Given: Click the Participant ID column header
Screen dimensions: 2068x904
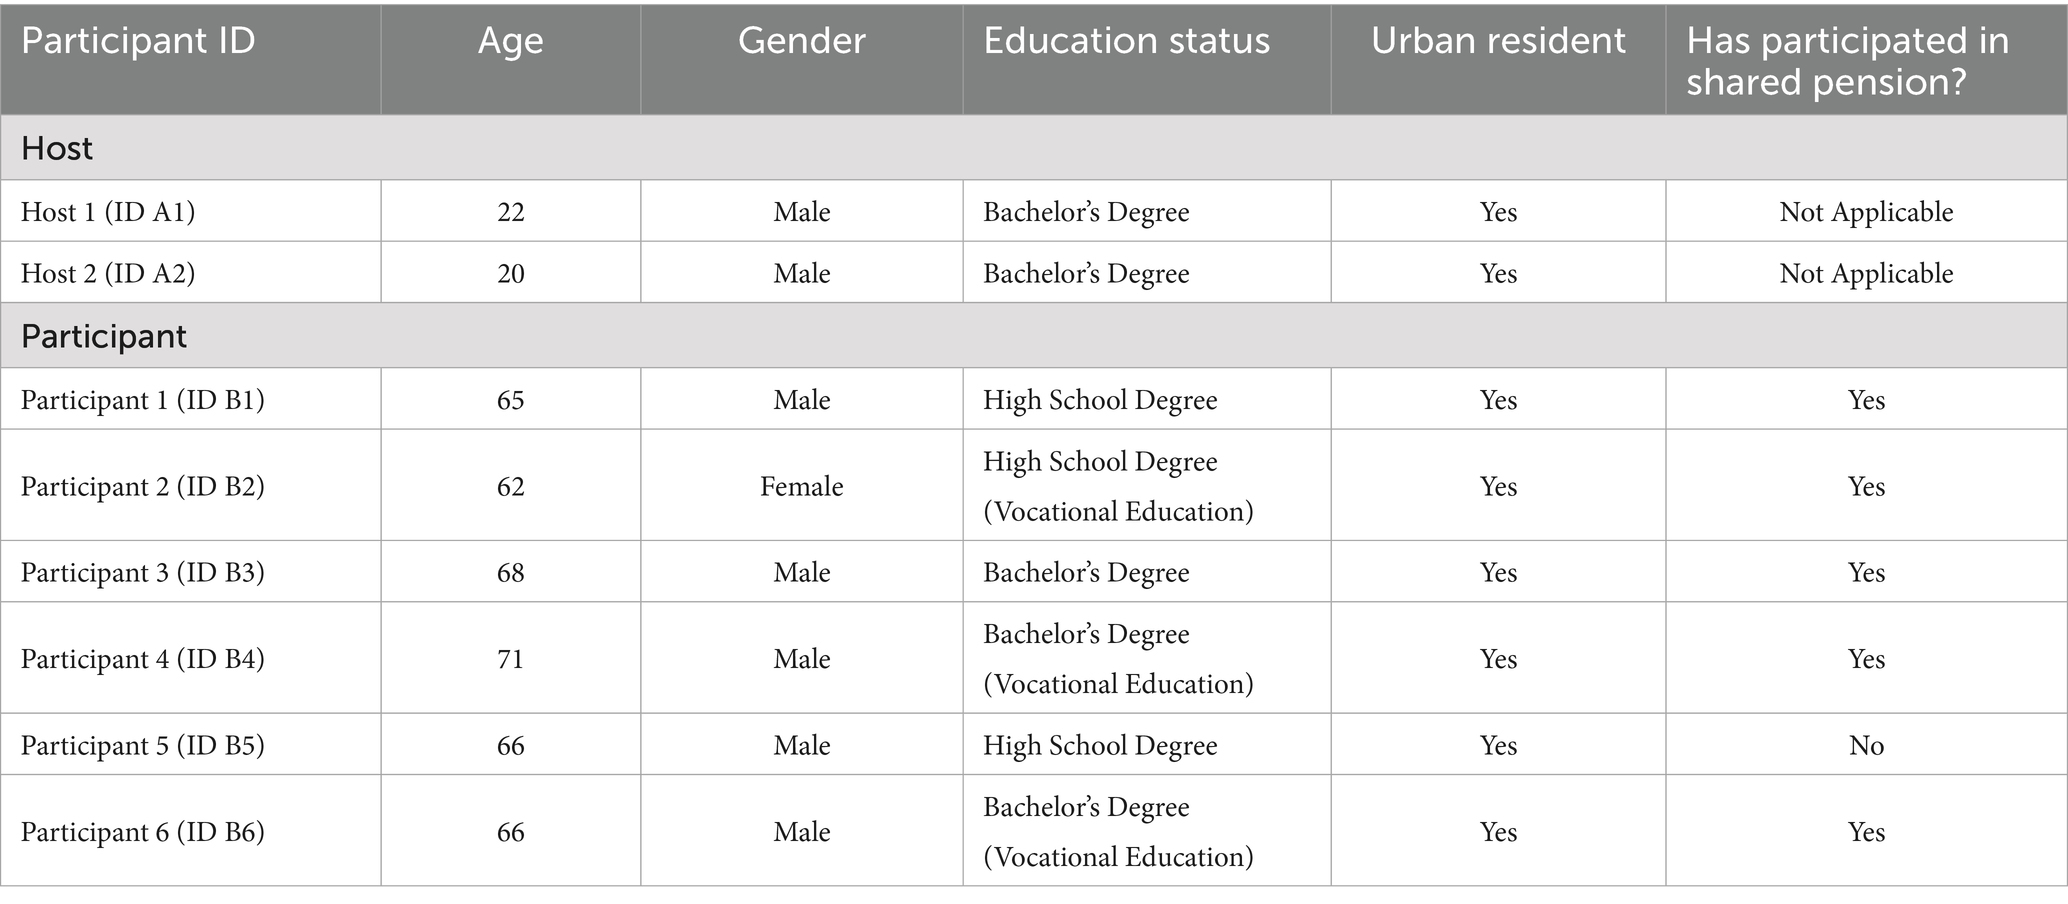Looking at the screenshot, I should 138,41.
